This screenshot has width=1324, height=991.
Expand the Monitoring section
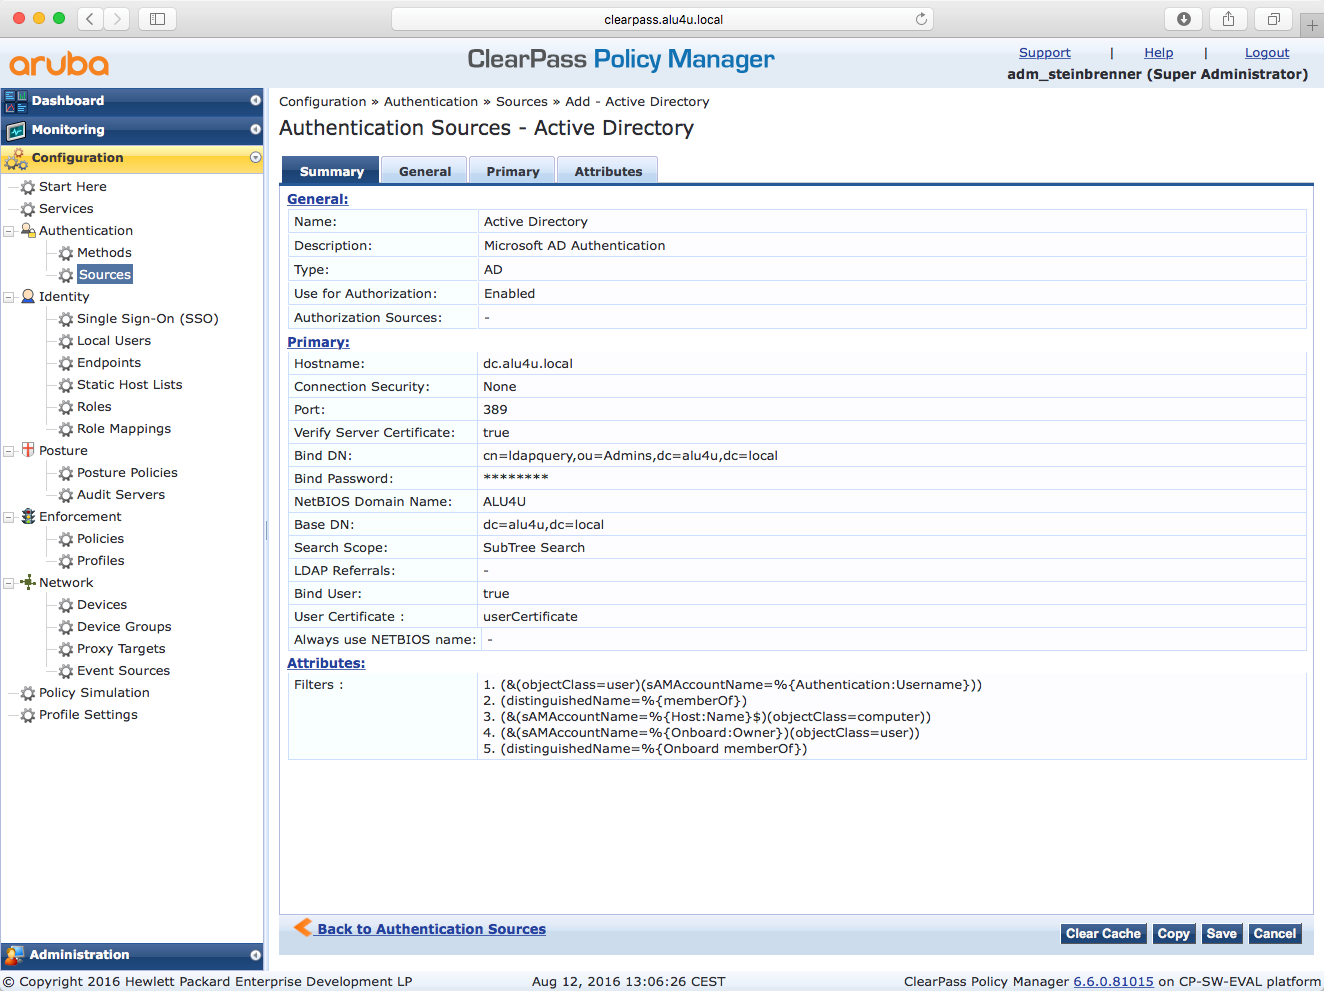point(255,130)
